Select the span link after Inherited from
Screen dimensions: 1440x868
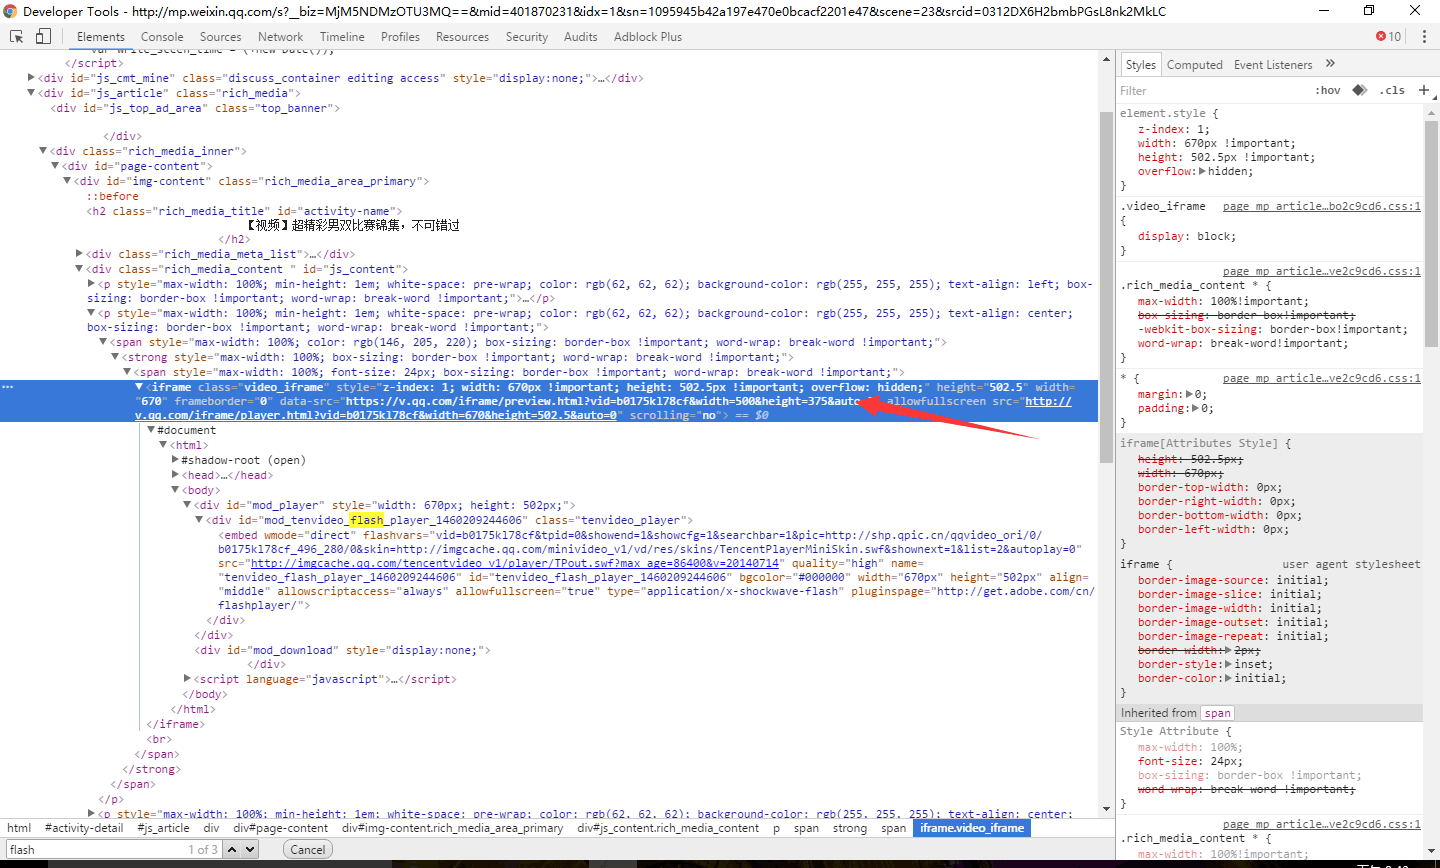coord(1217,713)
